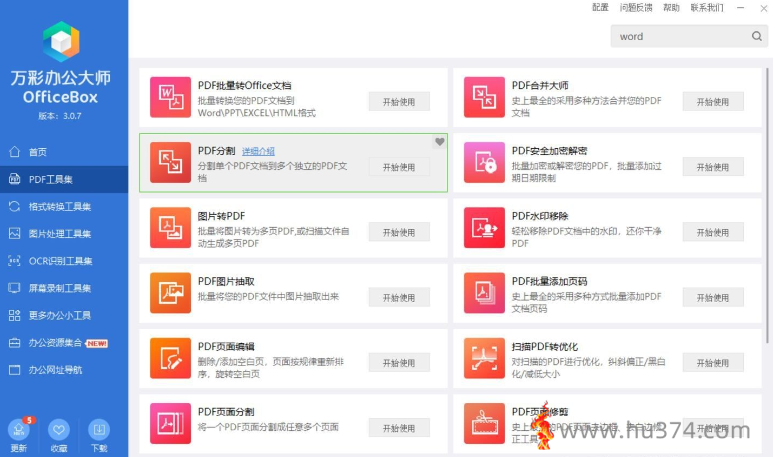Click the 扫描PDF转优化 scanner icon

pos(484,358)
